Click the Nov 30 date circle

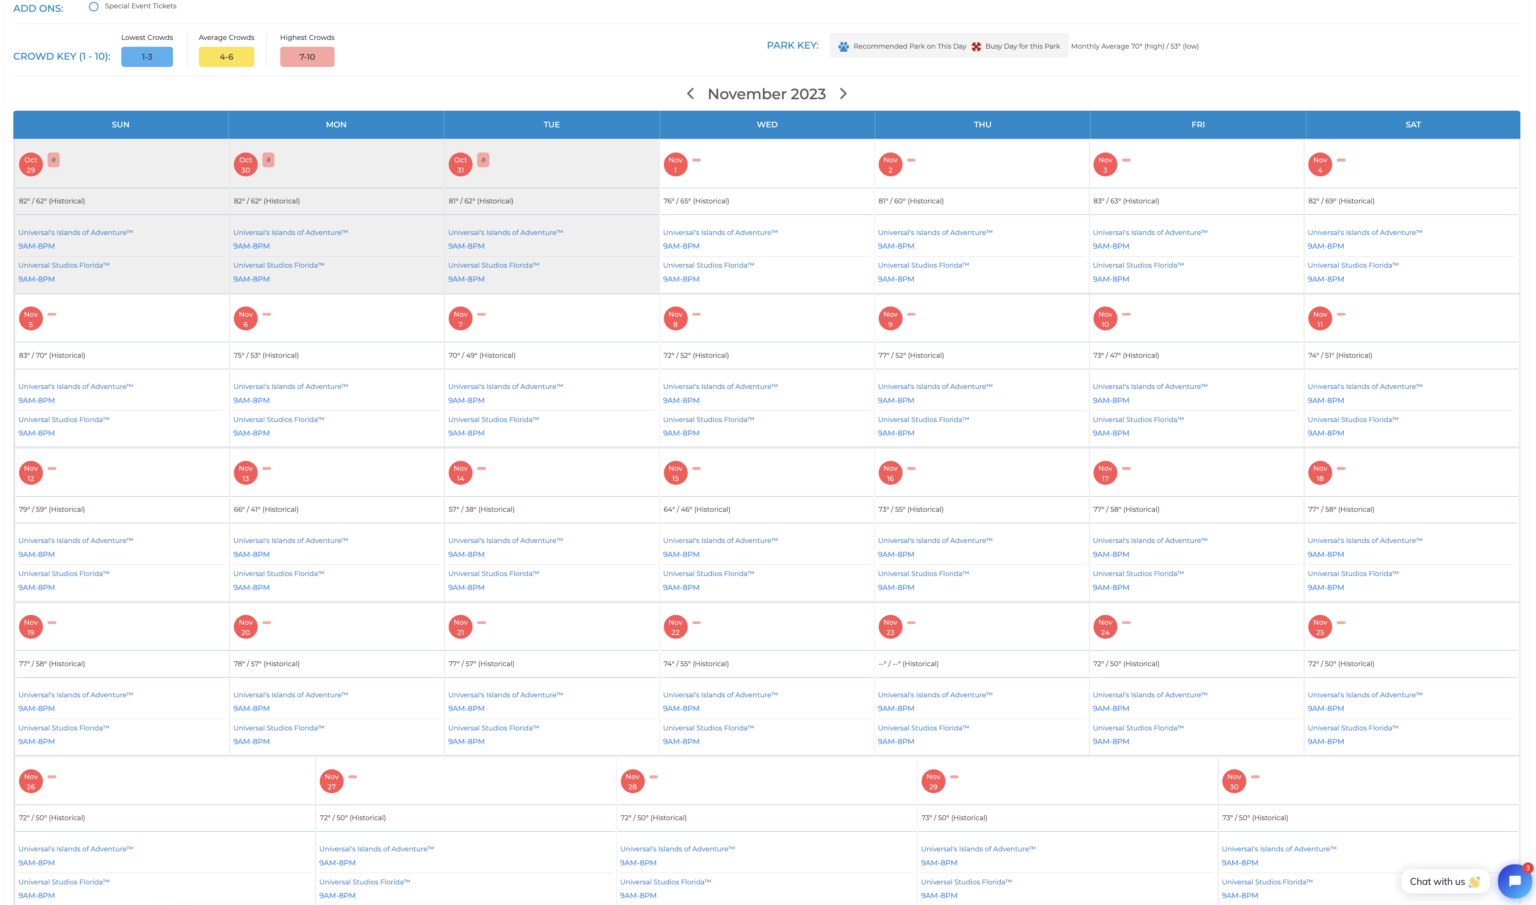point(1234,781)
